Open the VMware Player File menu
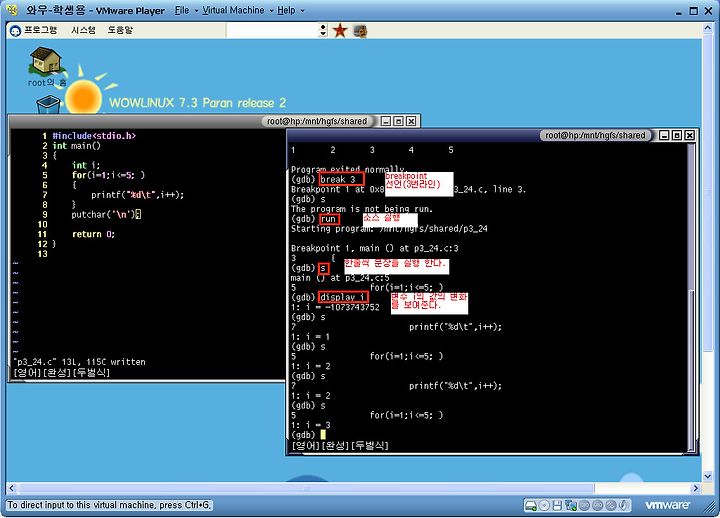 point(182,10)
